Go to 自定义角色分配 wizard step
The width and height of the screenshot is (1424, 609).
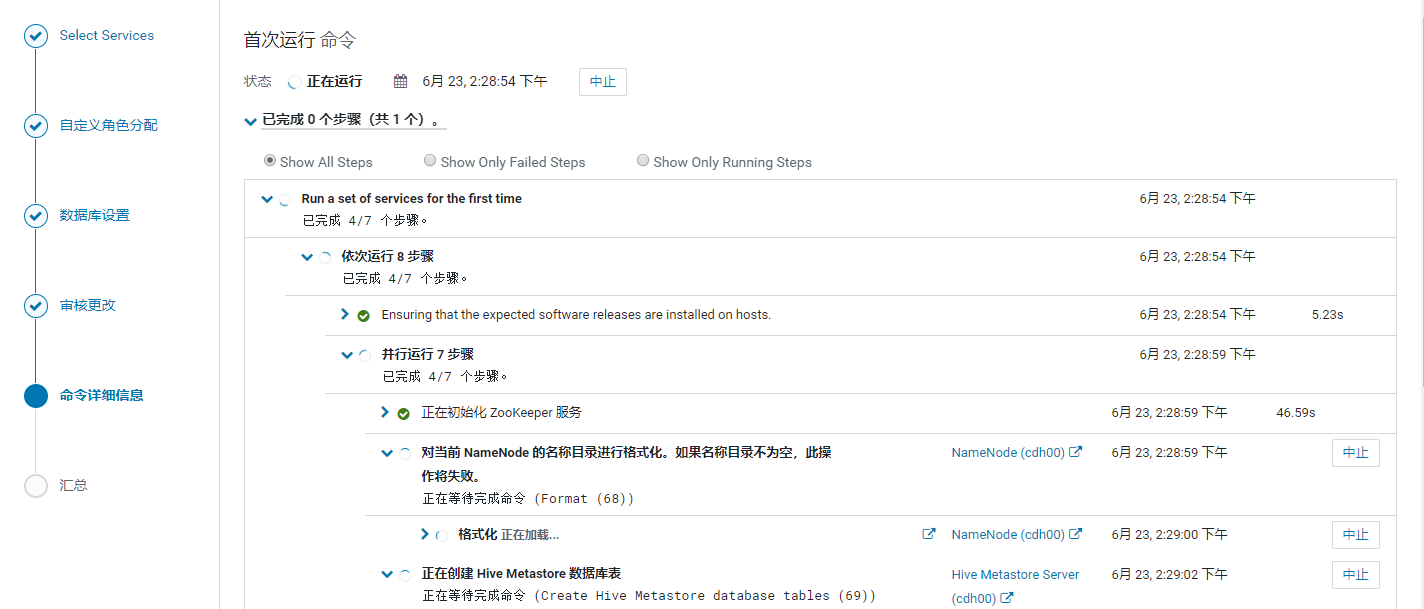(x=108, y=125)
